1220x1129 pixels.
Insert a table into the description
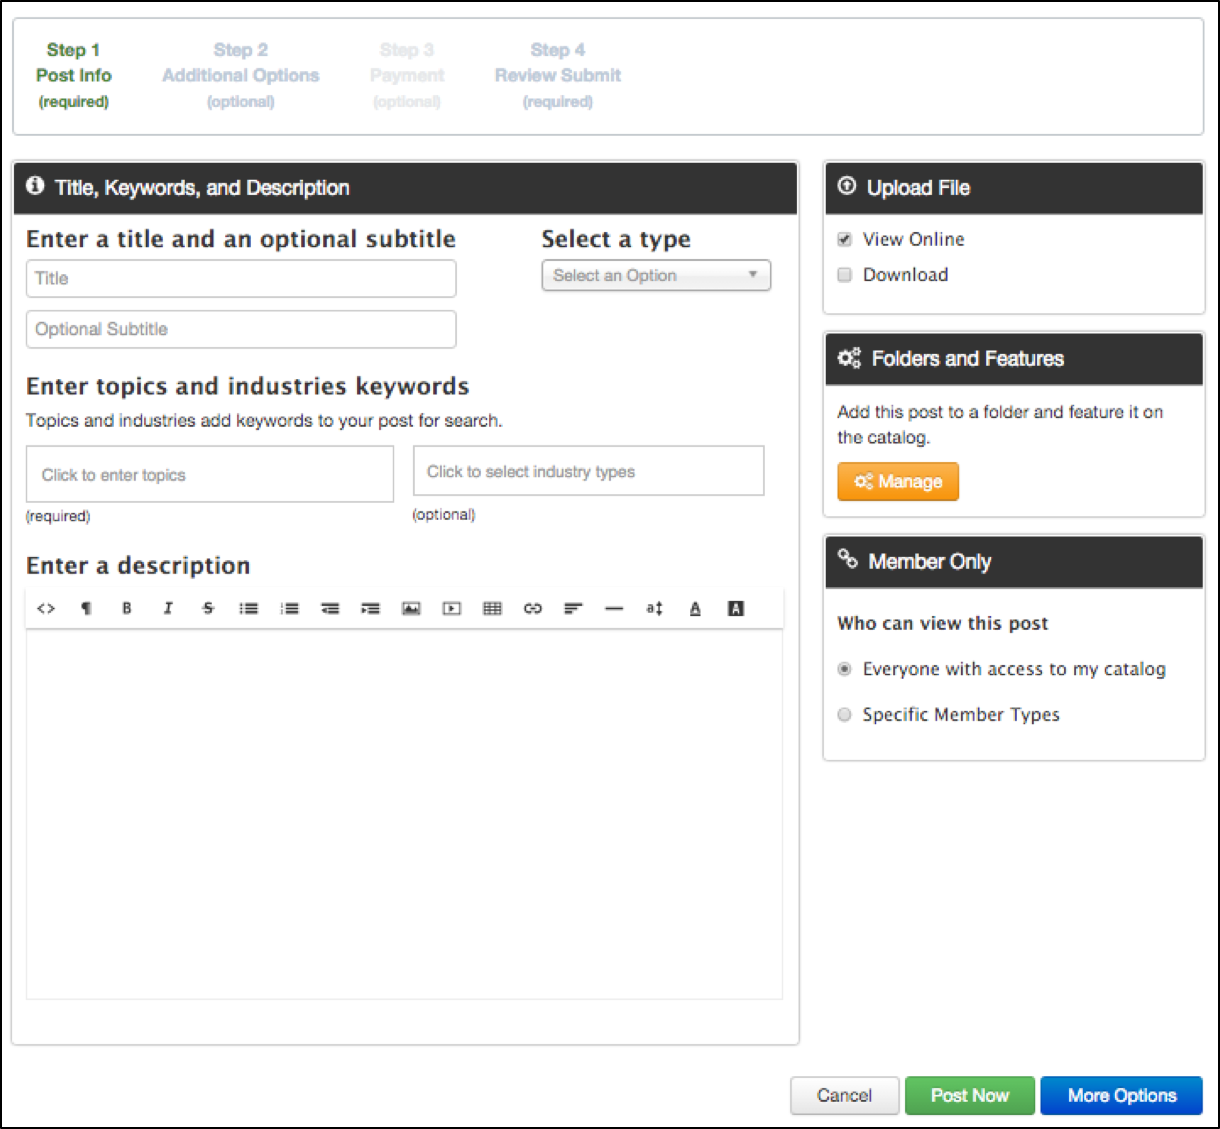point(492,608)
